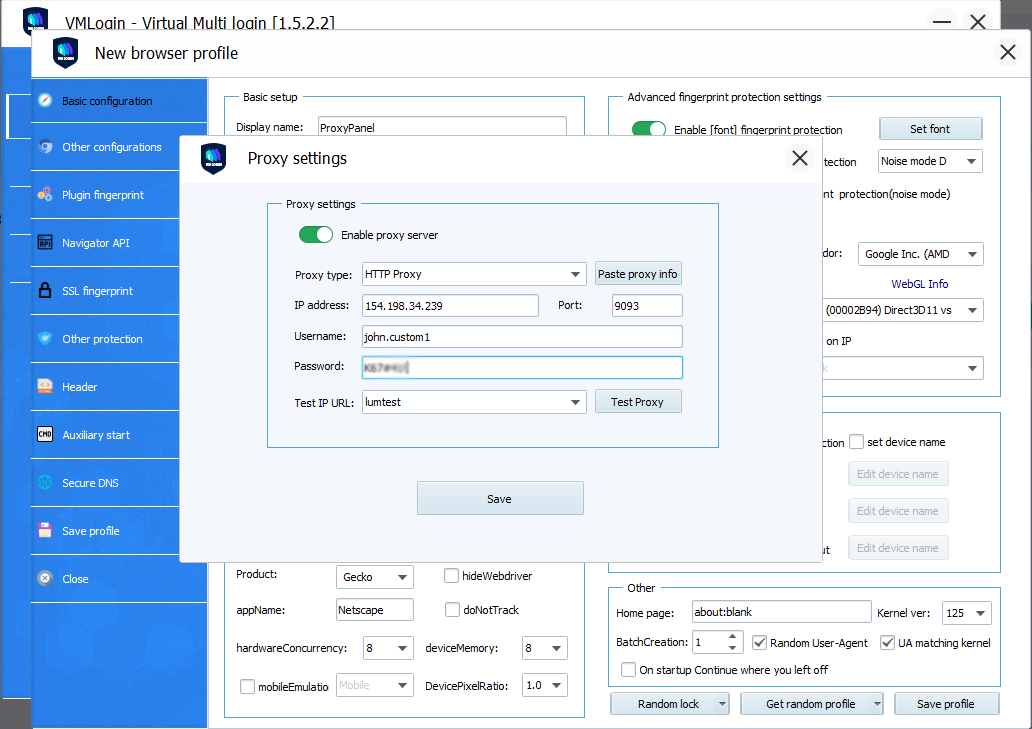Click the Save profile floppy disk icon

pos(45,531)
